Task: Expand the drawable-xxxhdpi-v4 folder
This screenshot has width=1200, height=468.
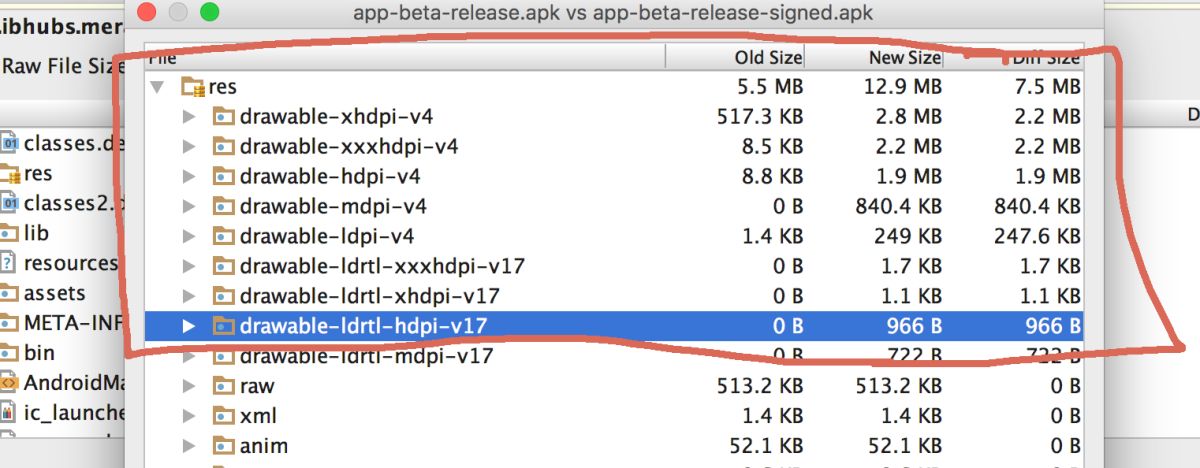Action: 189,147
